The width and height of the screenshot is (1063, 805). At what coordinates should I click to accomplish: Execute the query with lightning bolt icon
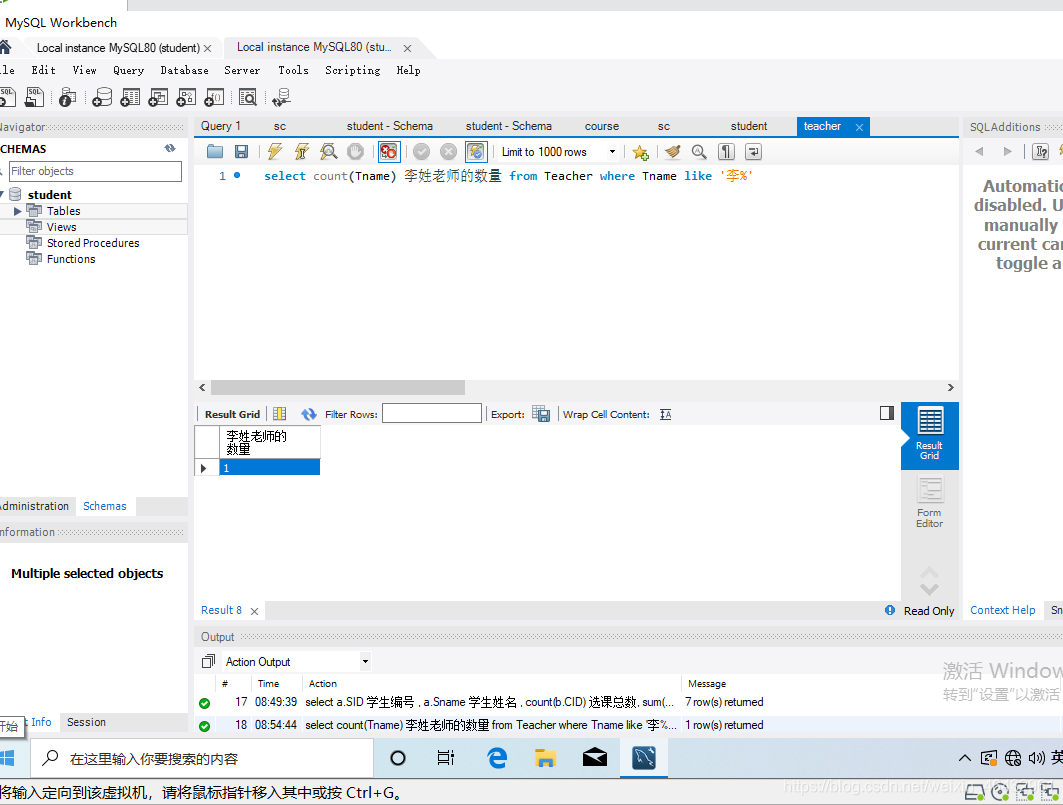[275, 151]
